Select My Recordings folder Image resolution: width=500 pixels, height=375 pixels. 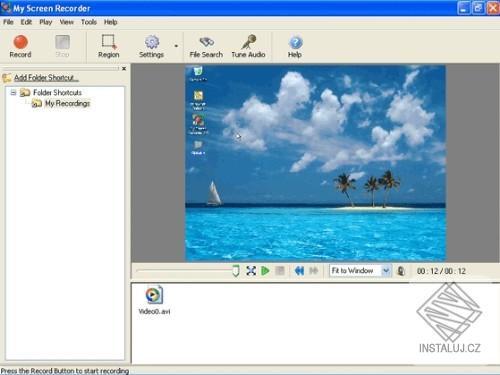pyautogui.click(x=67, y=103)
